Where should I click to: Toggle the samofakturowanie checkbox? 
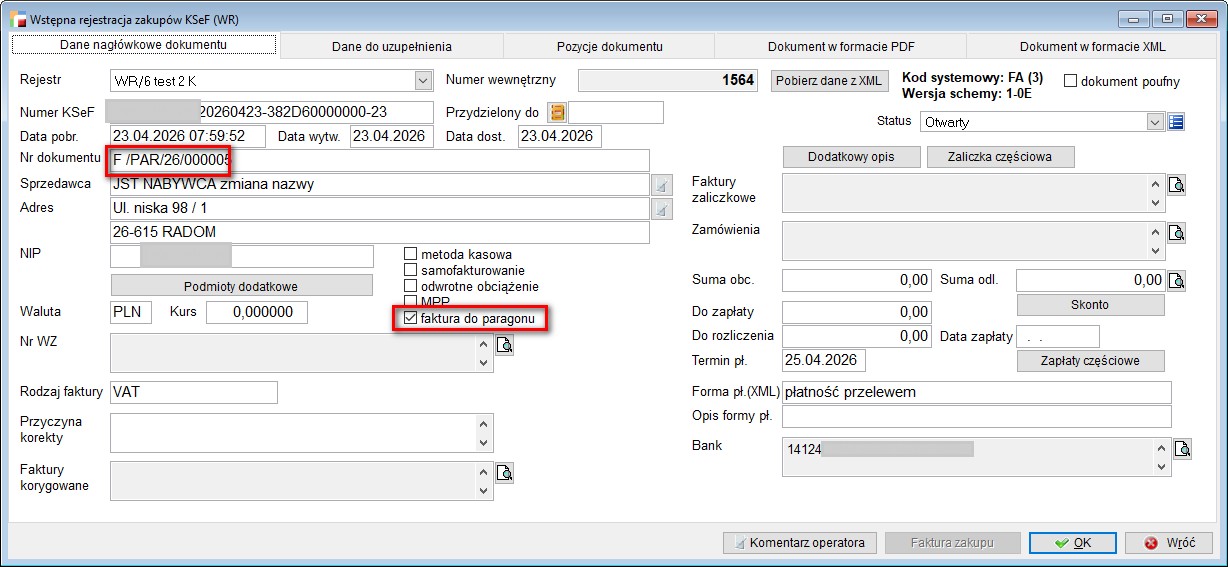tap(410, 270)
